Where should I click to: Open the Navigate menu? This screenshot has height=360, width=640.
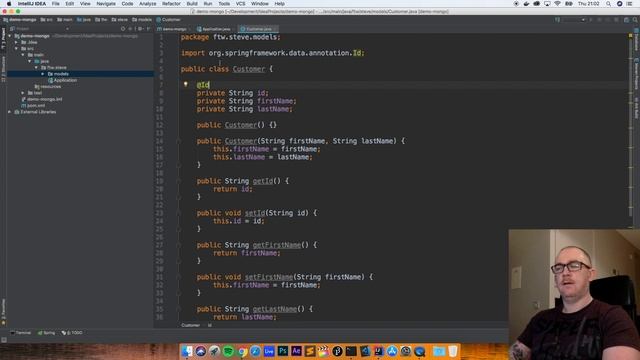click(x=106, y=4)
